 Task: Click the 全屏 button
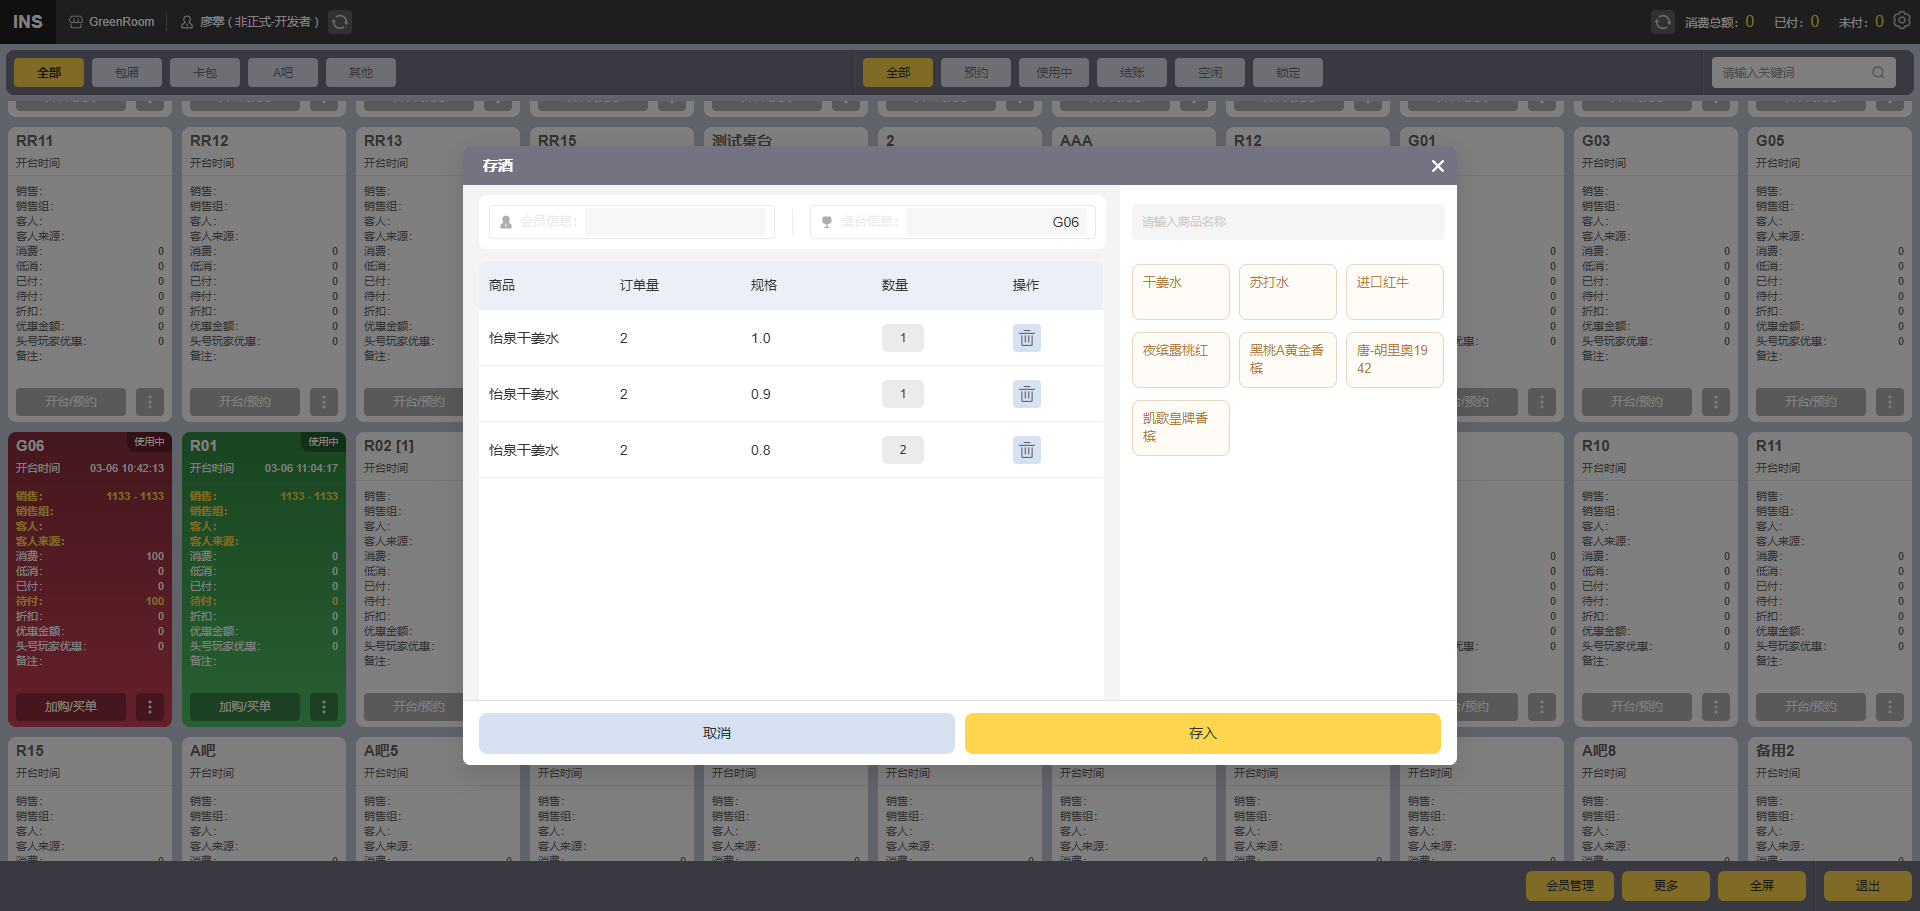tap(1762, 886)
